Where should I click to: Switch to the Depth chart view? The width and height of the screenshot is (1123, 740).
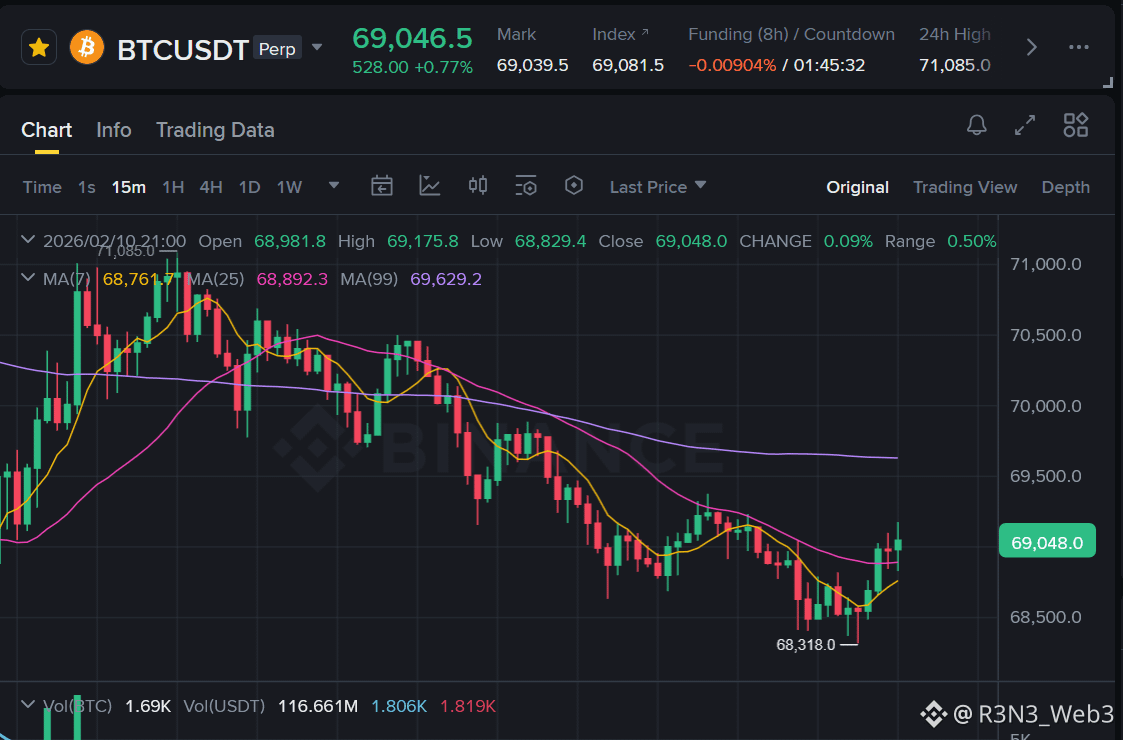tap(1066, 187)
